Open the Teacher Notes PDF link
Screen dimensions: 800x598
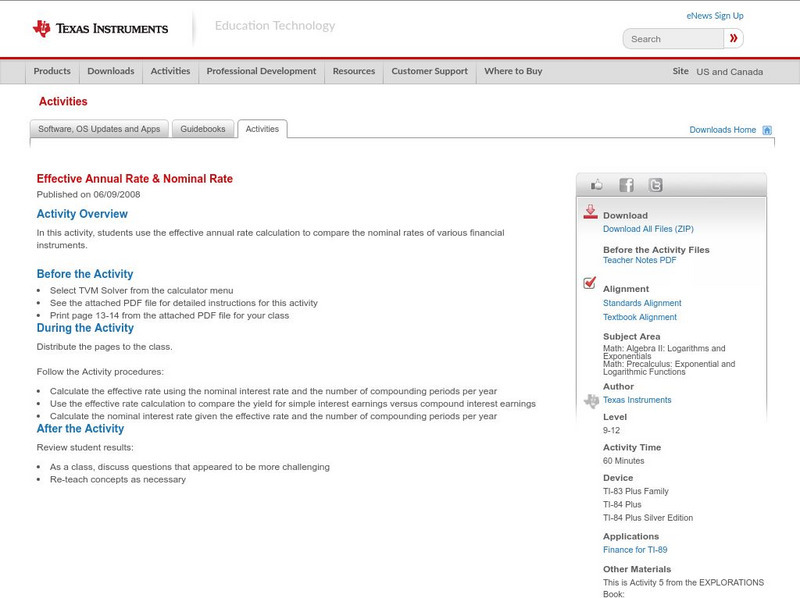click(639, 260)
